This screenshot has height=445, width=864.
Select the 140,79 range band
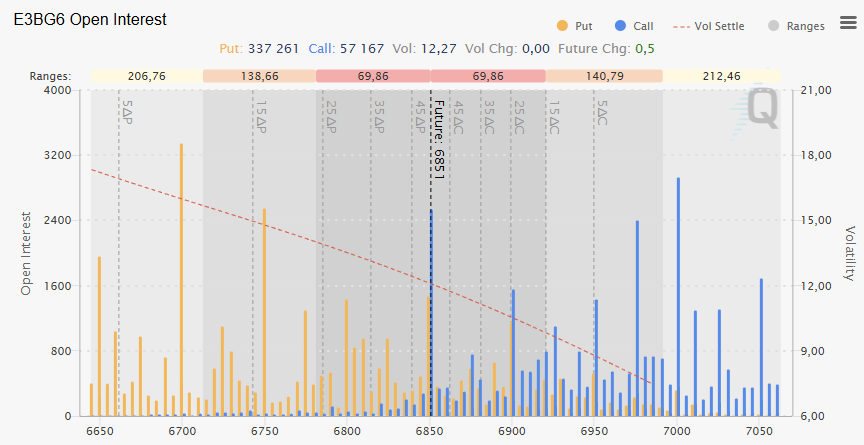[x=604, y=76]
